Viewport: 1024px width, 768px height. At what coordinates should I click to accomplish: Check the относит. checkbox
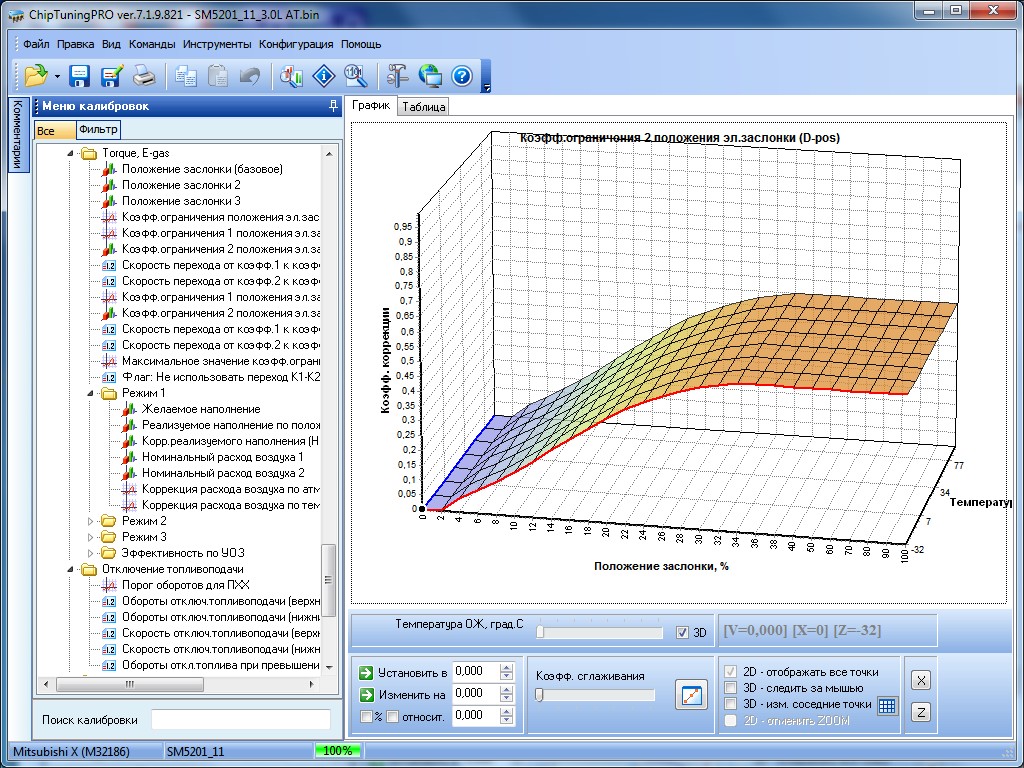(x=392, y=716)
